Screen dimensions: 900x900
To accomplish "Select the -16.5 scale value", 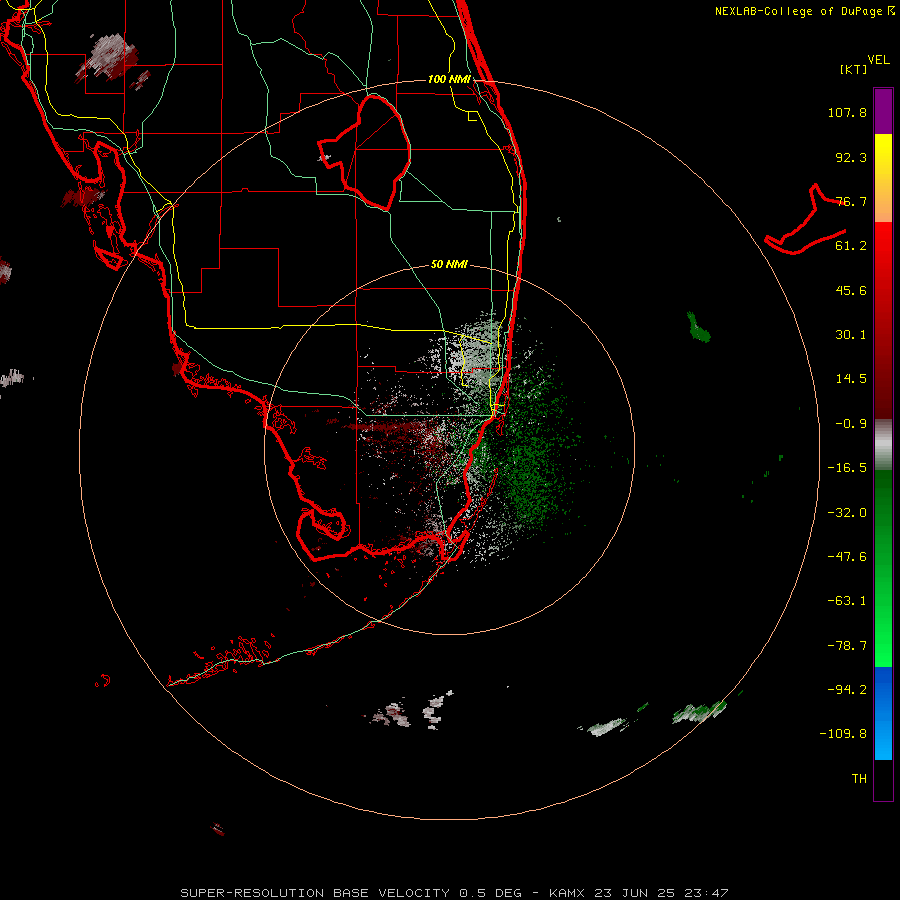I will pos(847,468).
